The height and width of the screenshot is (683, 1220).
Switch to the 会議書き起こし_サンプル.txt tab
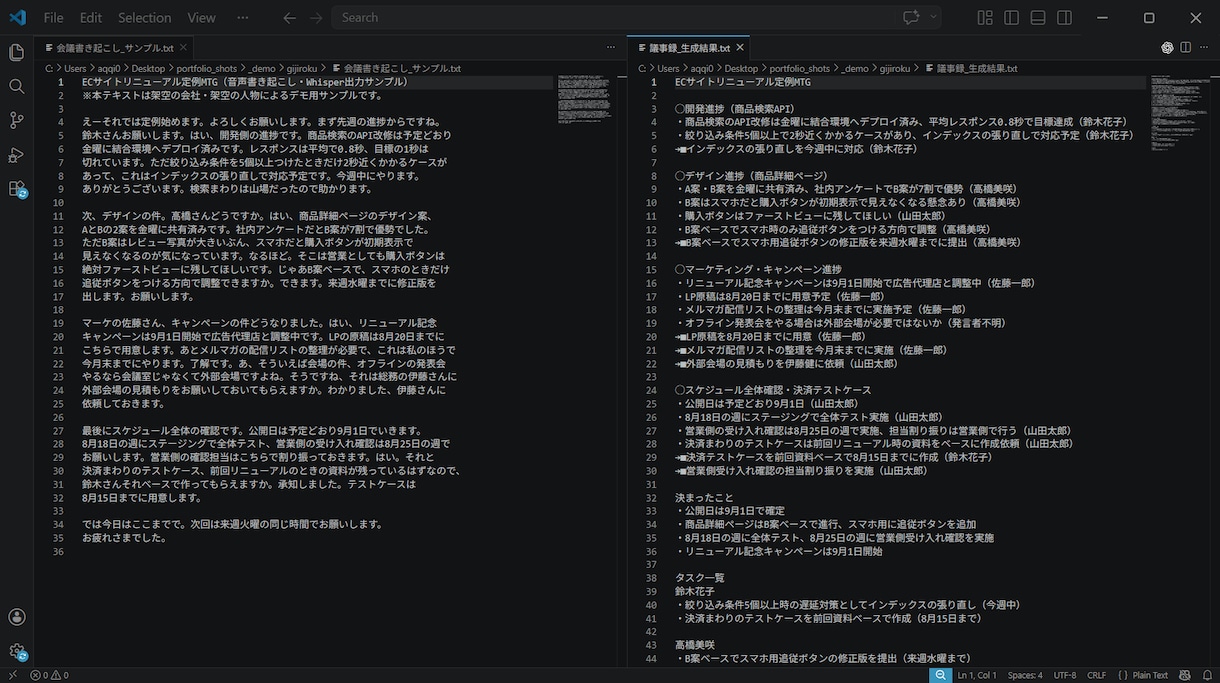[115, 47]
